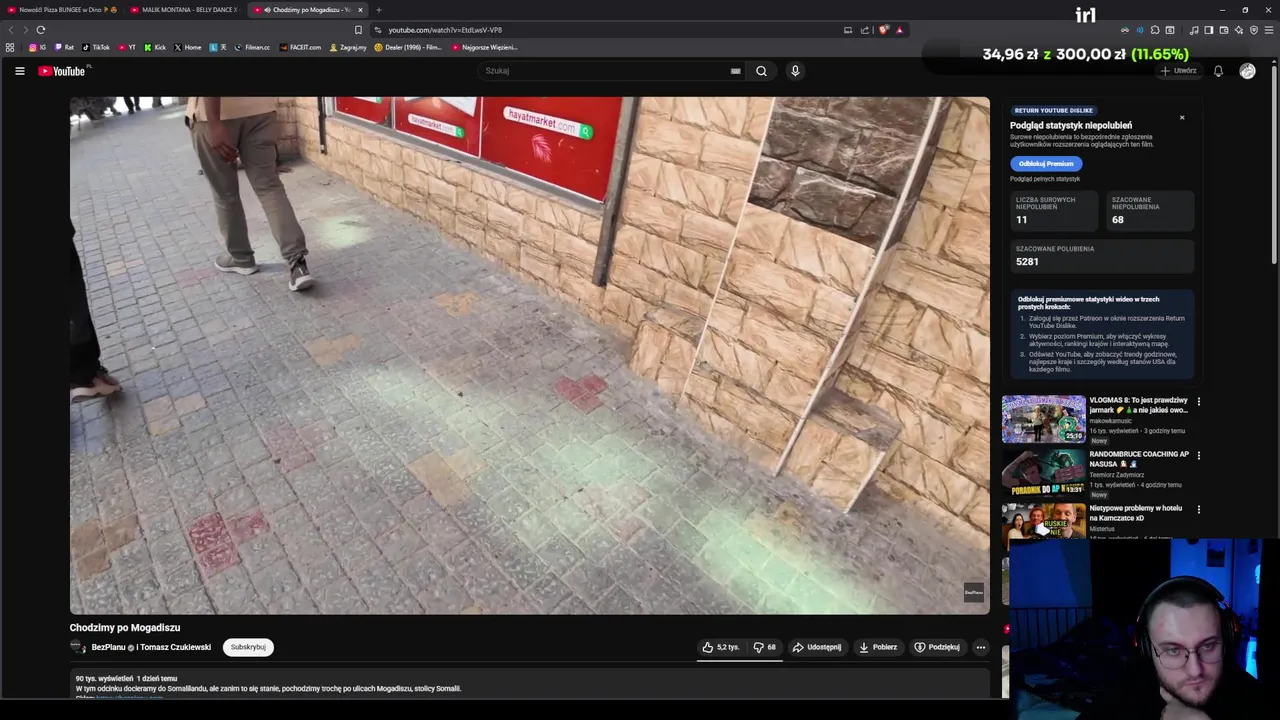The width and height of the screenshot is (1280, 720).
Task: Open Brave Leo AI sparkle icon
Action: pos(1239,30)
